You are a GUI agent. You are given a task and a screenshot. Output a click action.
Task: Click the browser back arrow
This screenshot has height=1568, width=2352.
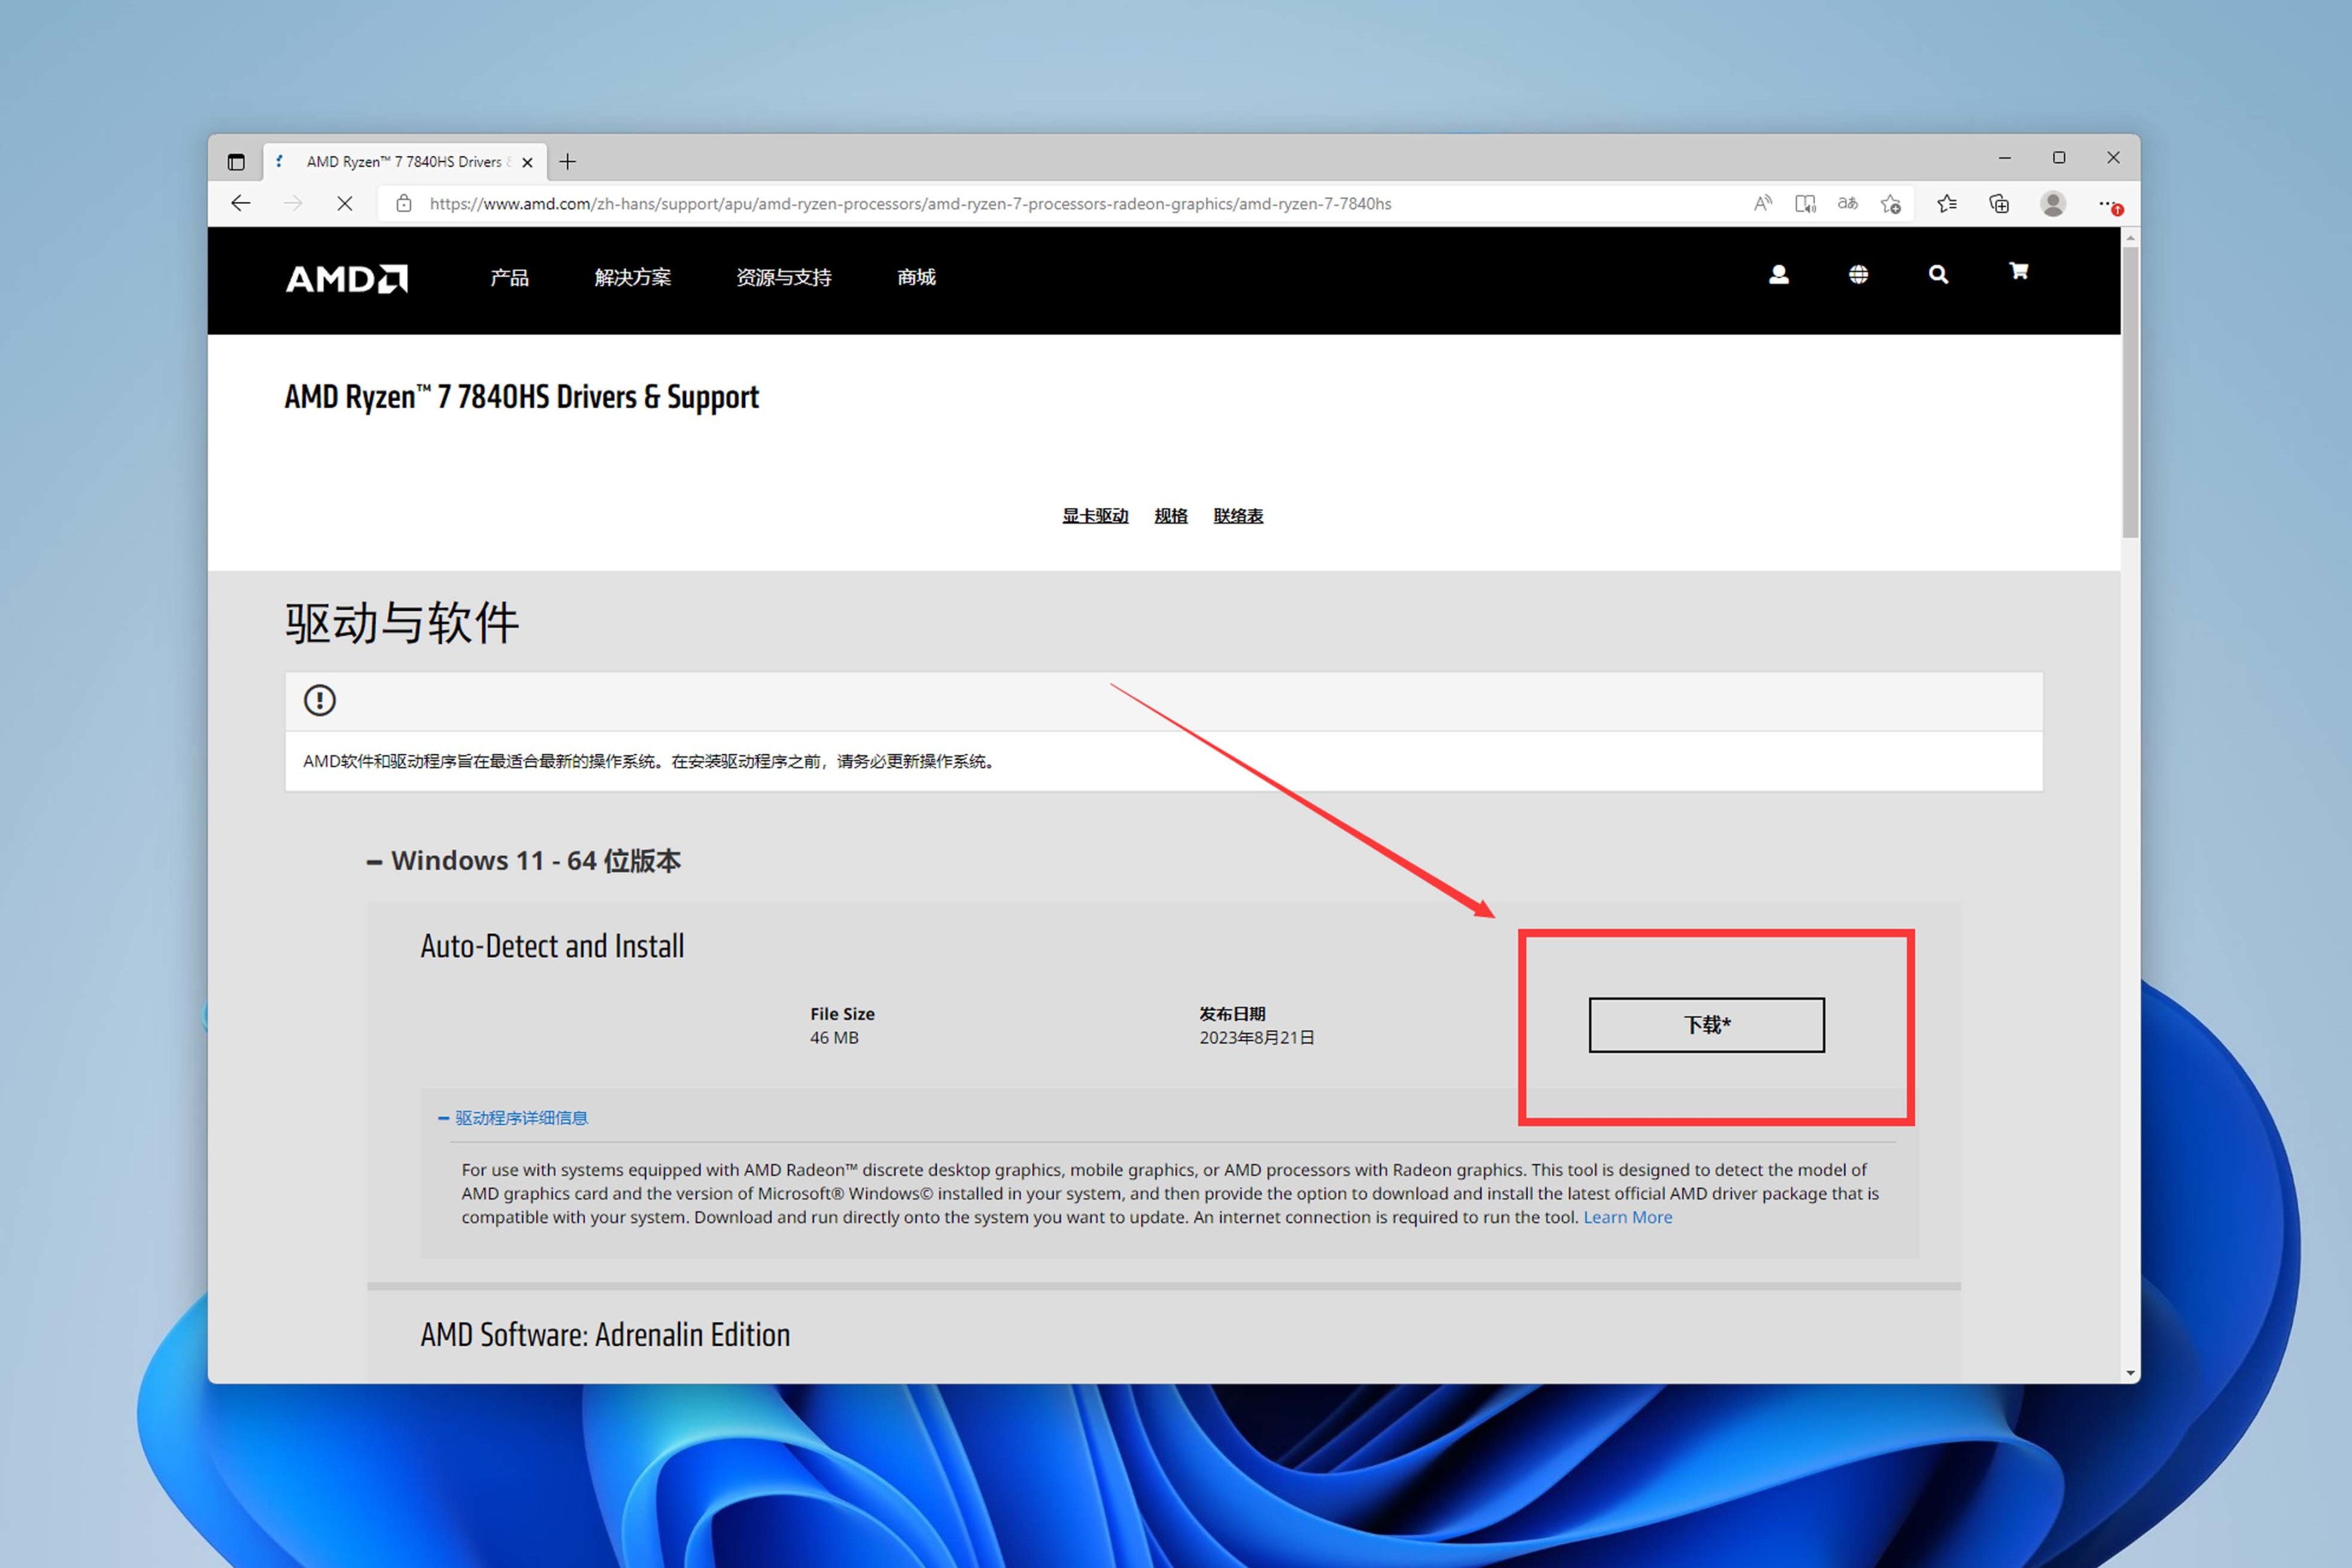coord(241,204)
